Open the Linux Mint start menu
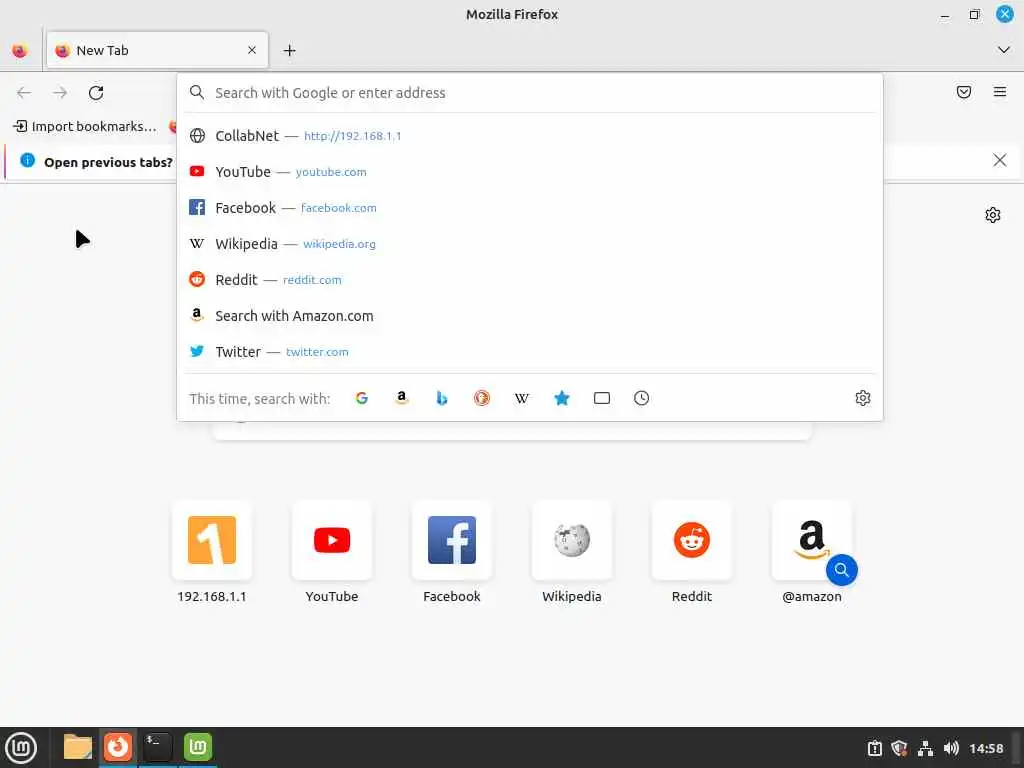The image size is (1024, 768). pos(22,748)
